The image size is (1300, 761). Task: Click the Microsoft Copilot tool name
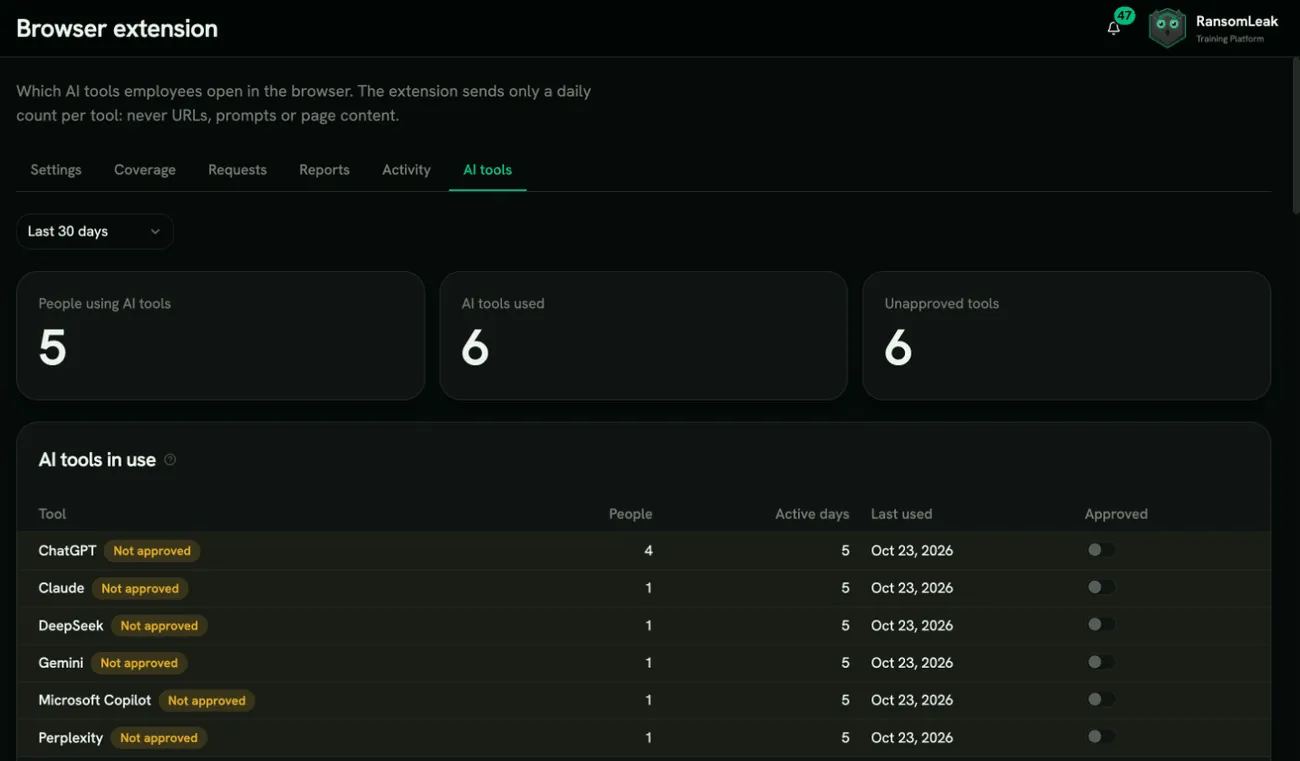click(95, 700)
